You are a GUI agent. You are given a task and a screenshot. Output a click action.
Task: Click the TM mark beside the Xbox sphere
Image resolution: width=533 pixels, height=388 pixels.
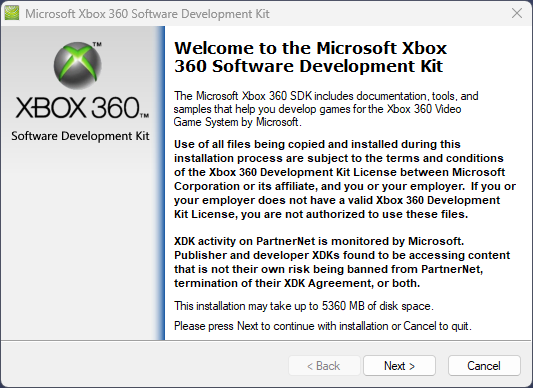[x=97, y=44]
